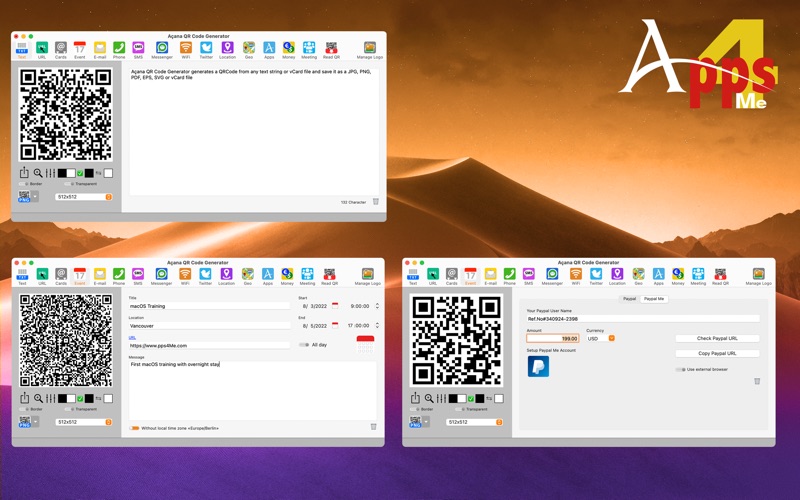Image resolution: width=800 pixels, height=500 pixels.
Task: Select the Apps tool in the top window
Action: coord(269,49)
